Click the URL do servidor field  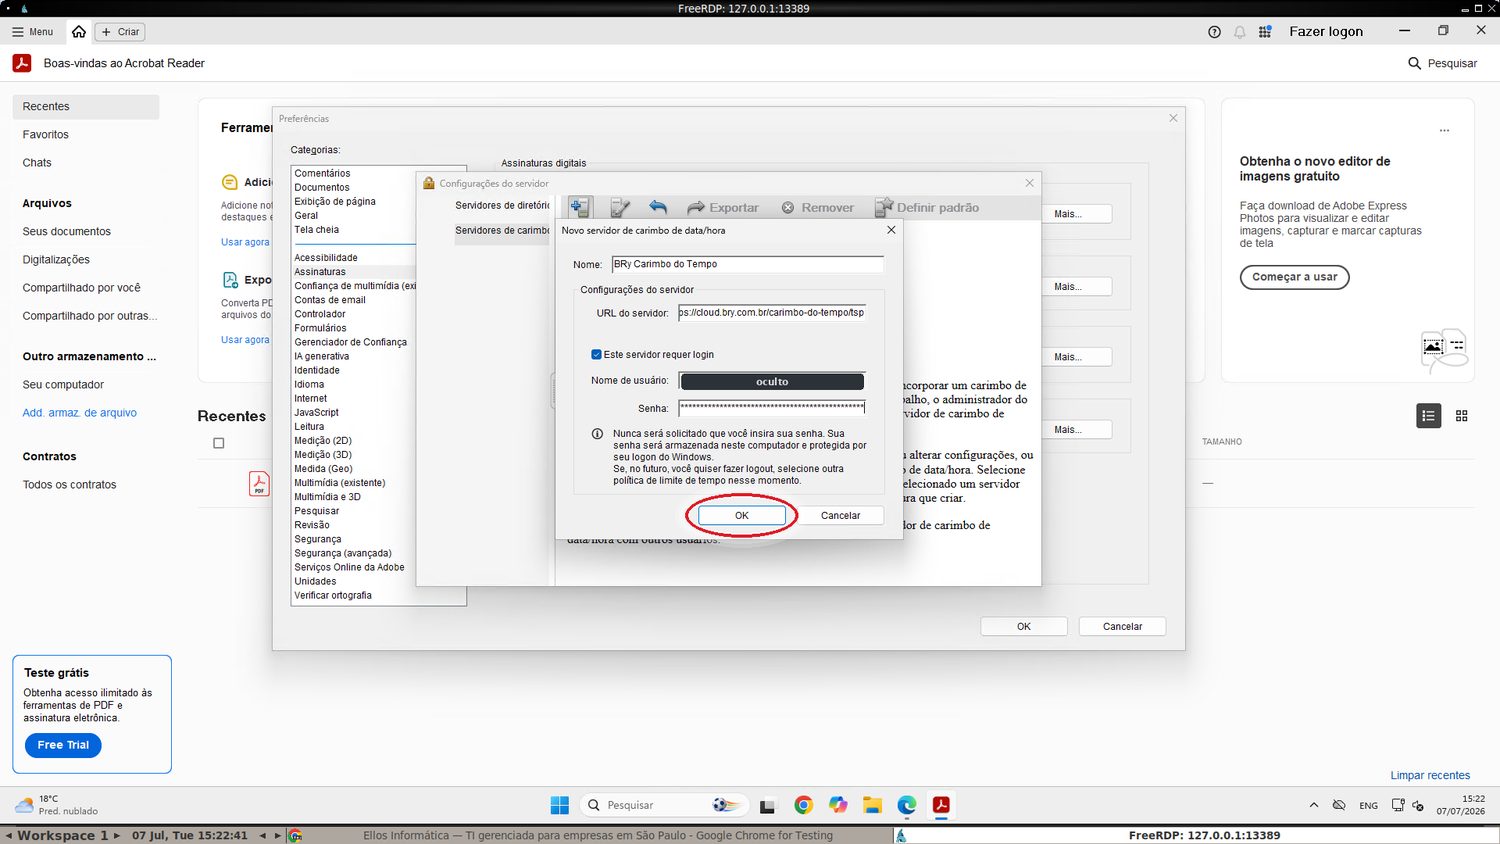coord(771,312)
